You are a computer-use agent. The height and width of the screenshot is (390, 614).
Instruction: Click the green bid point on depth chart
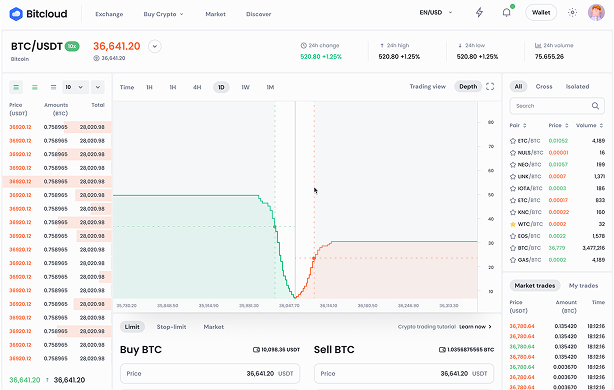pos(274,226)
